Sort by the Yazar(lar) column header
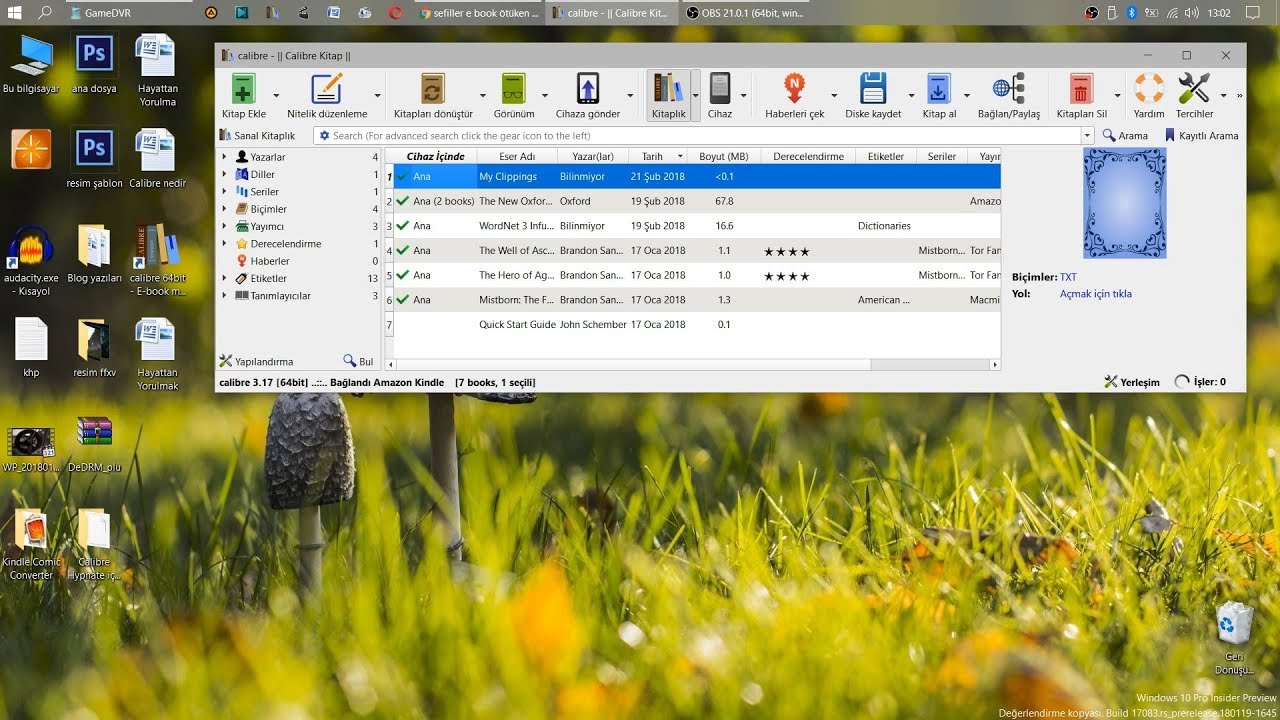The image size is (1280, 720). [593, 156]
